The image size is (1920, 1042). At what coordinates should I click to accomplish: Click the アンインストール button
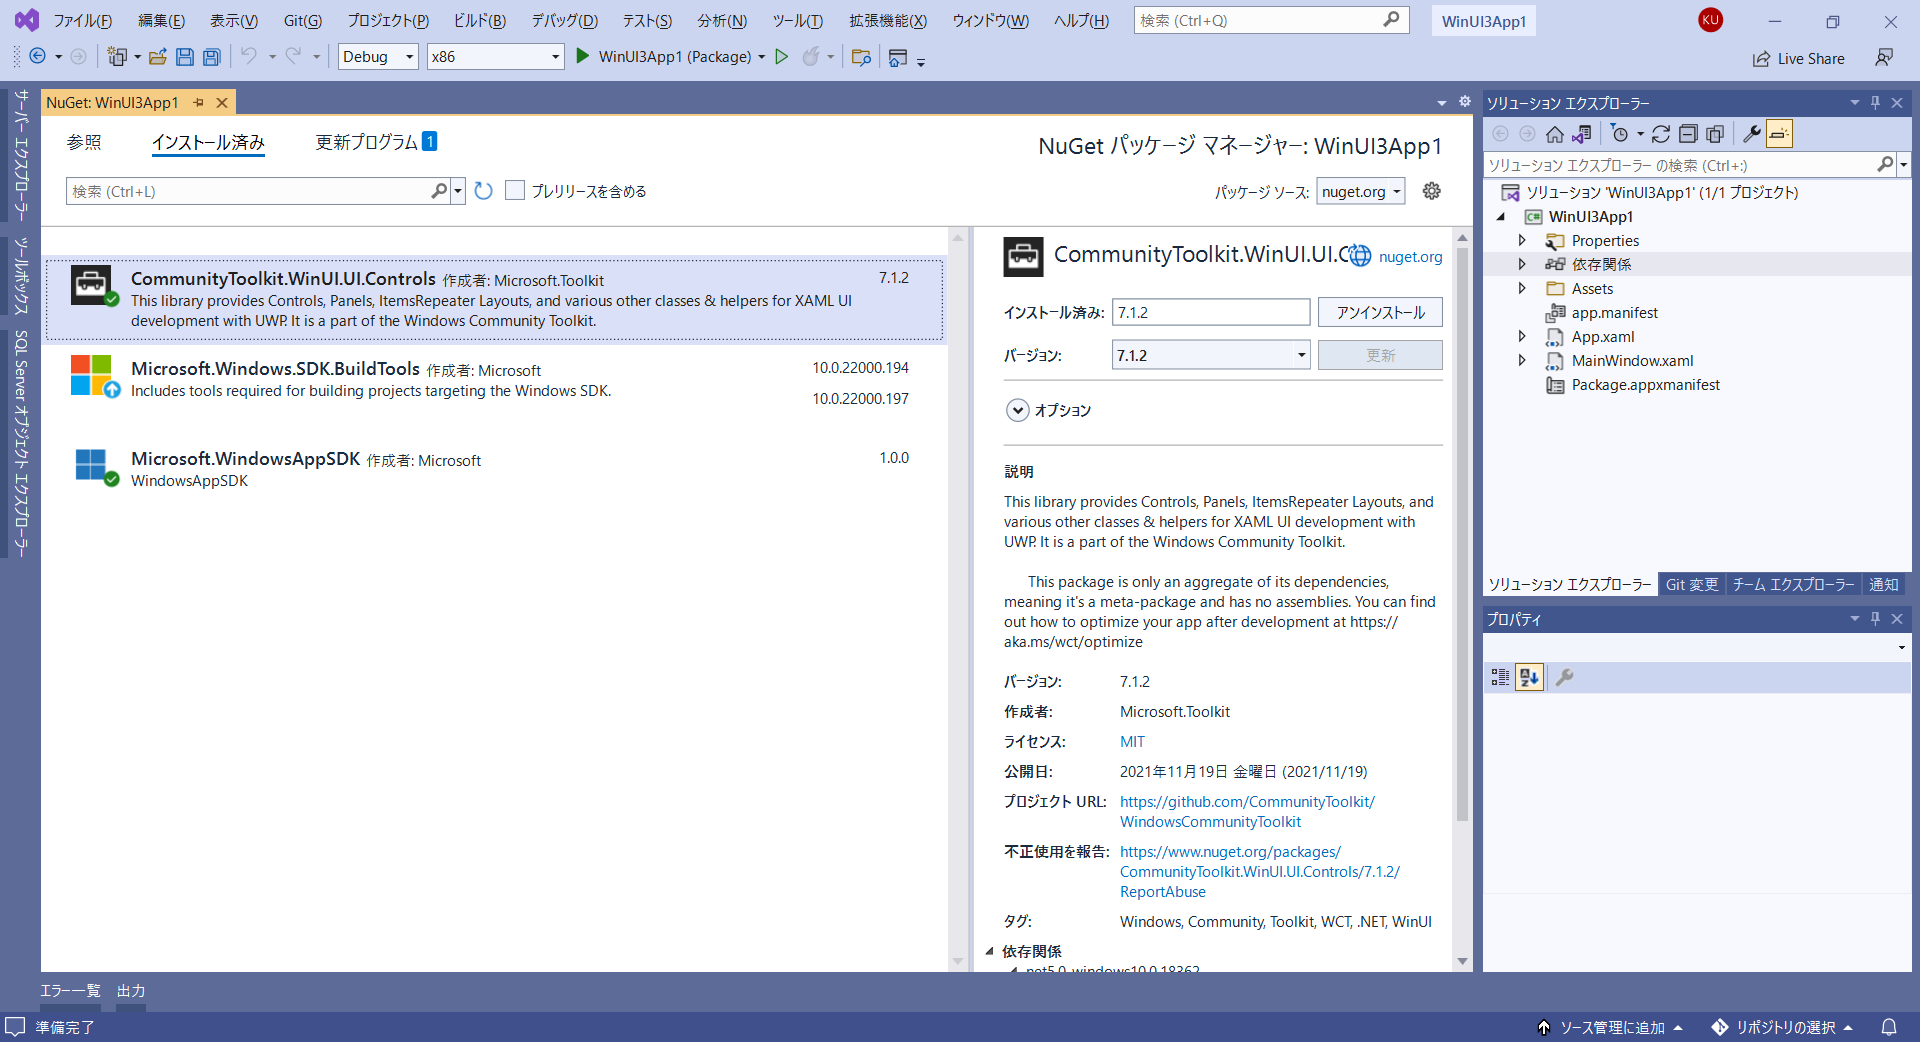point(1380,312)
